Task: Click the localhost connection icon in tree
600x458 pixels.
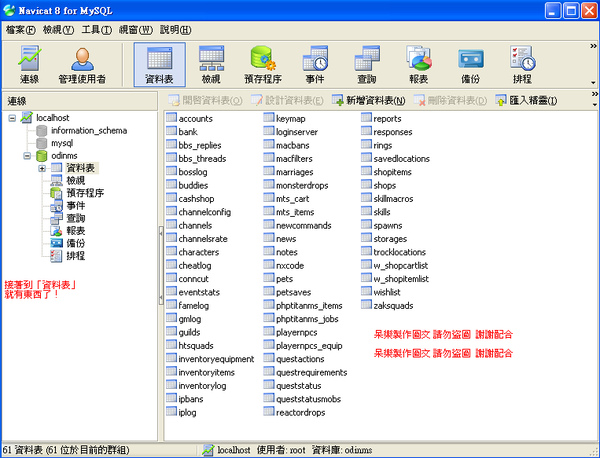Action: pos(26,117)
